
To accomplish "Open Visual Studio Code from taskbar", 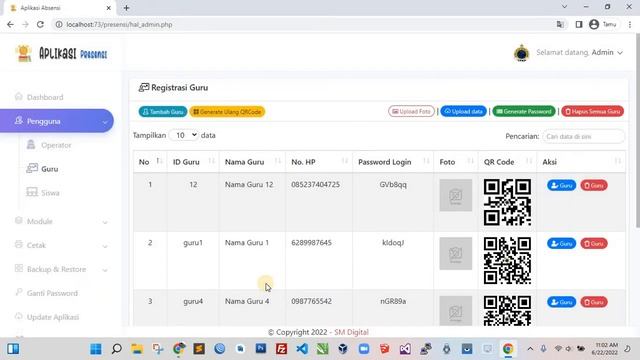I will pos(302,349).
